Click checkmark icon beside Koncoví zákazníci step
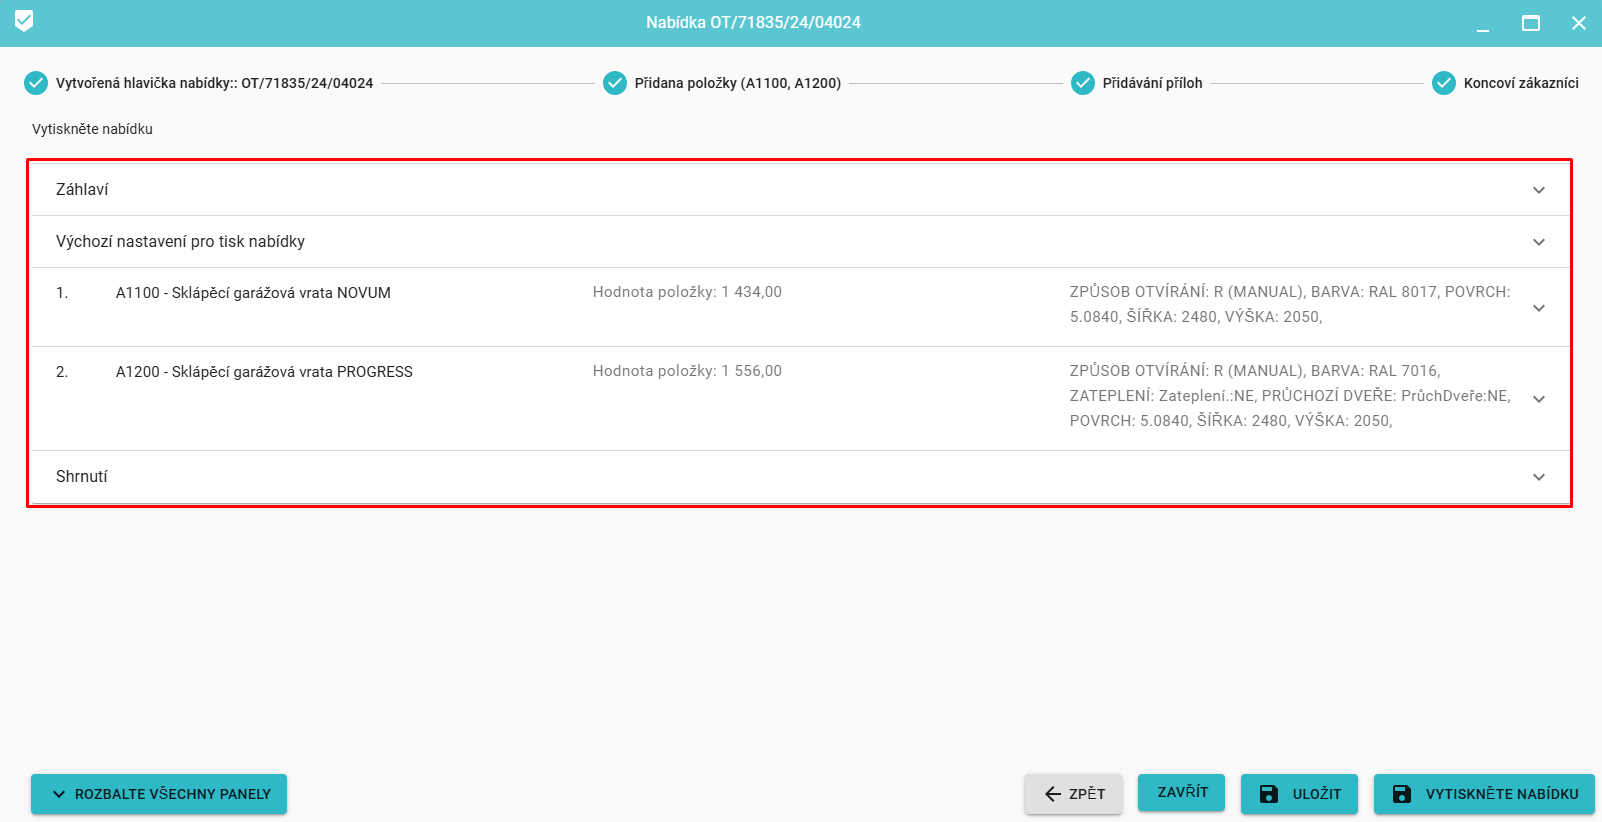 click(x=1444, y=83)
